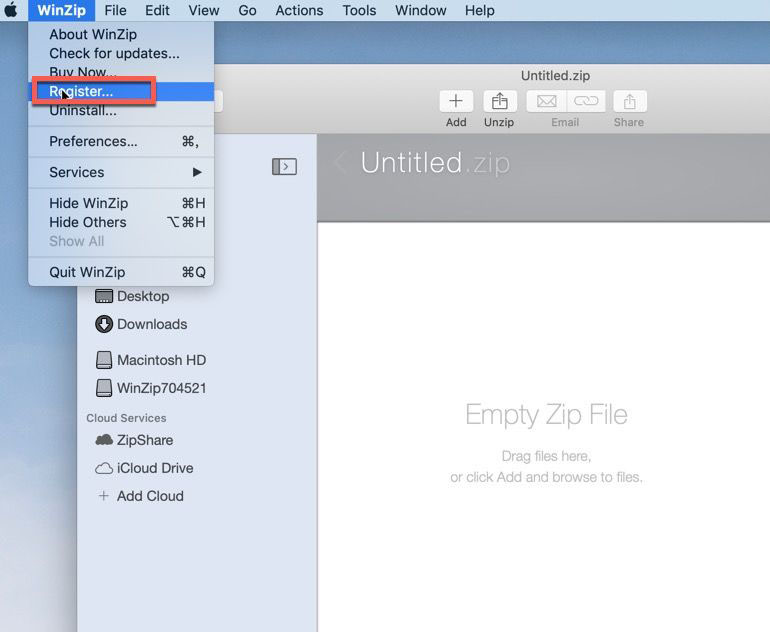Open the Help menu

tap(479, 10)
